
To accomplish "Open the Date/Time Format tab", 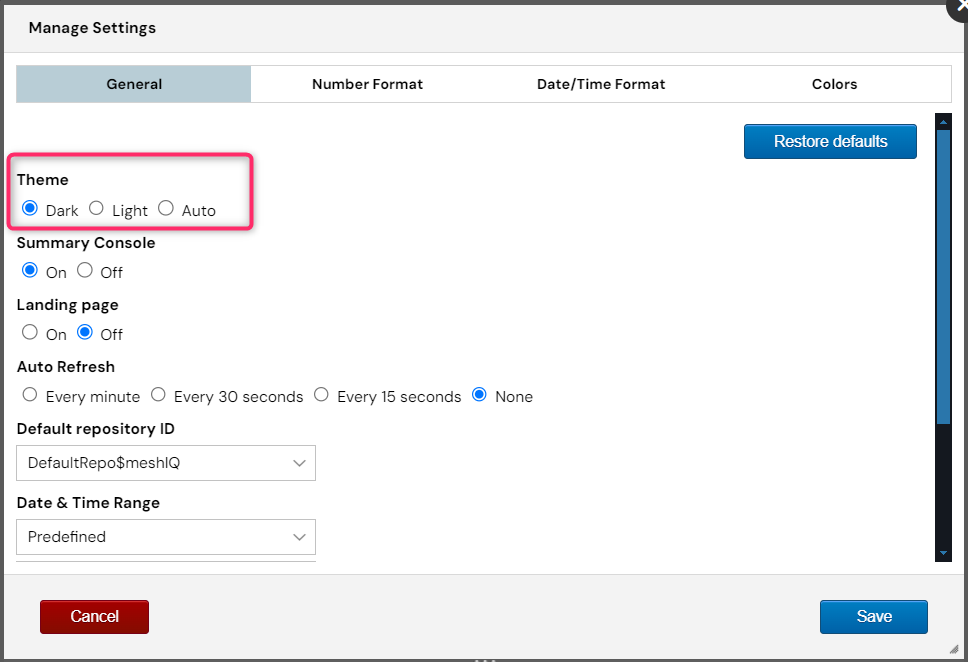I will click(x=601, y=84).
